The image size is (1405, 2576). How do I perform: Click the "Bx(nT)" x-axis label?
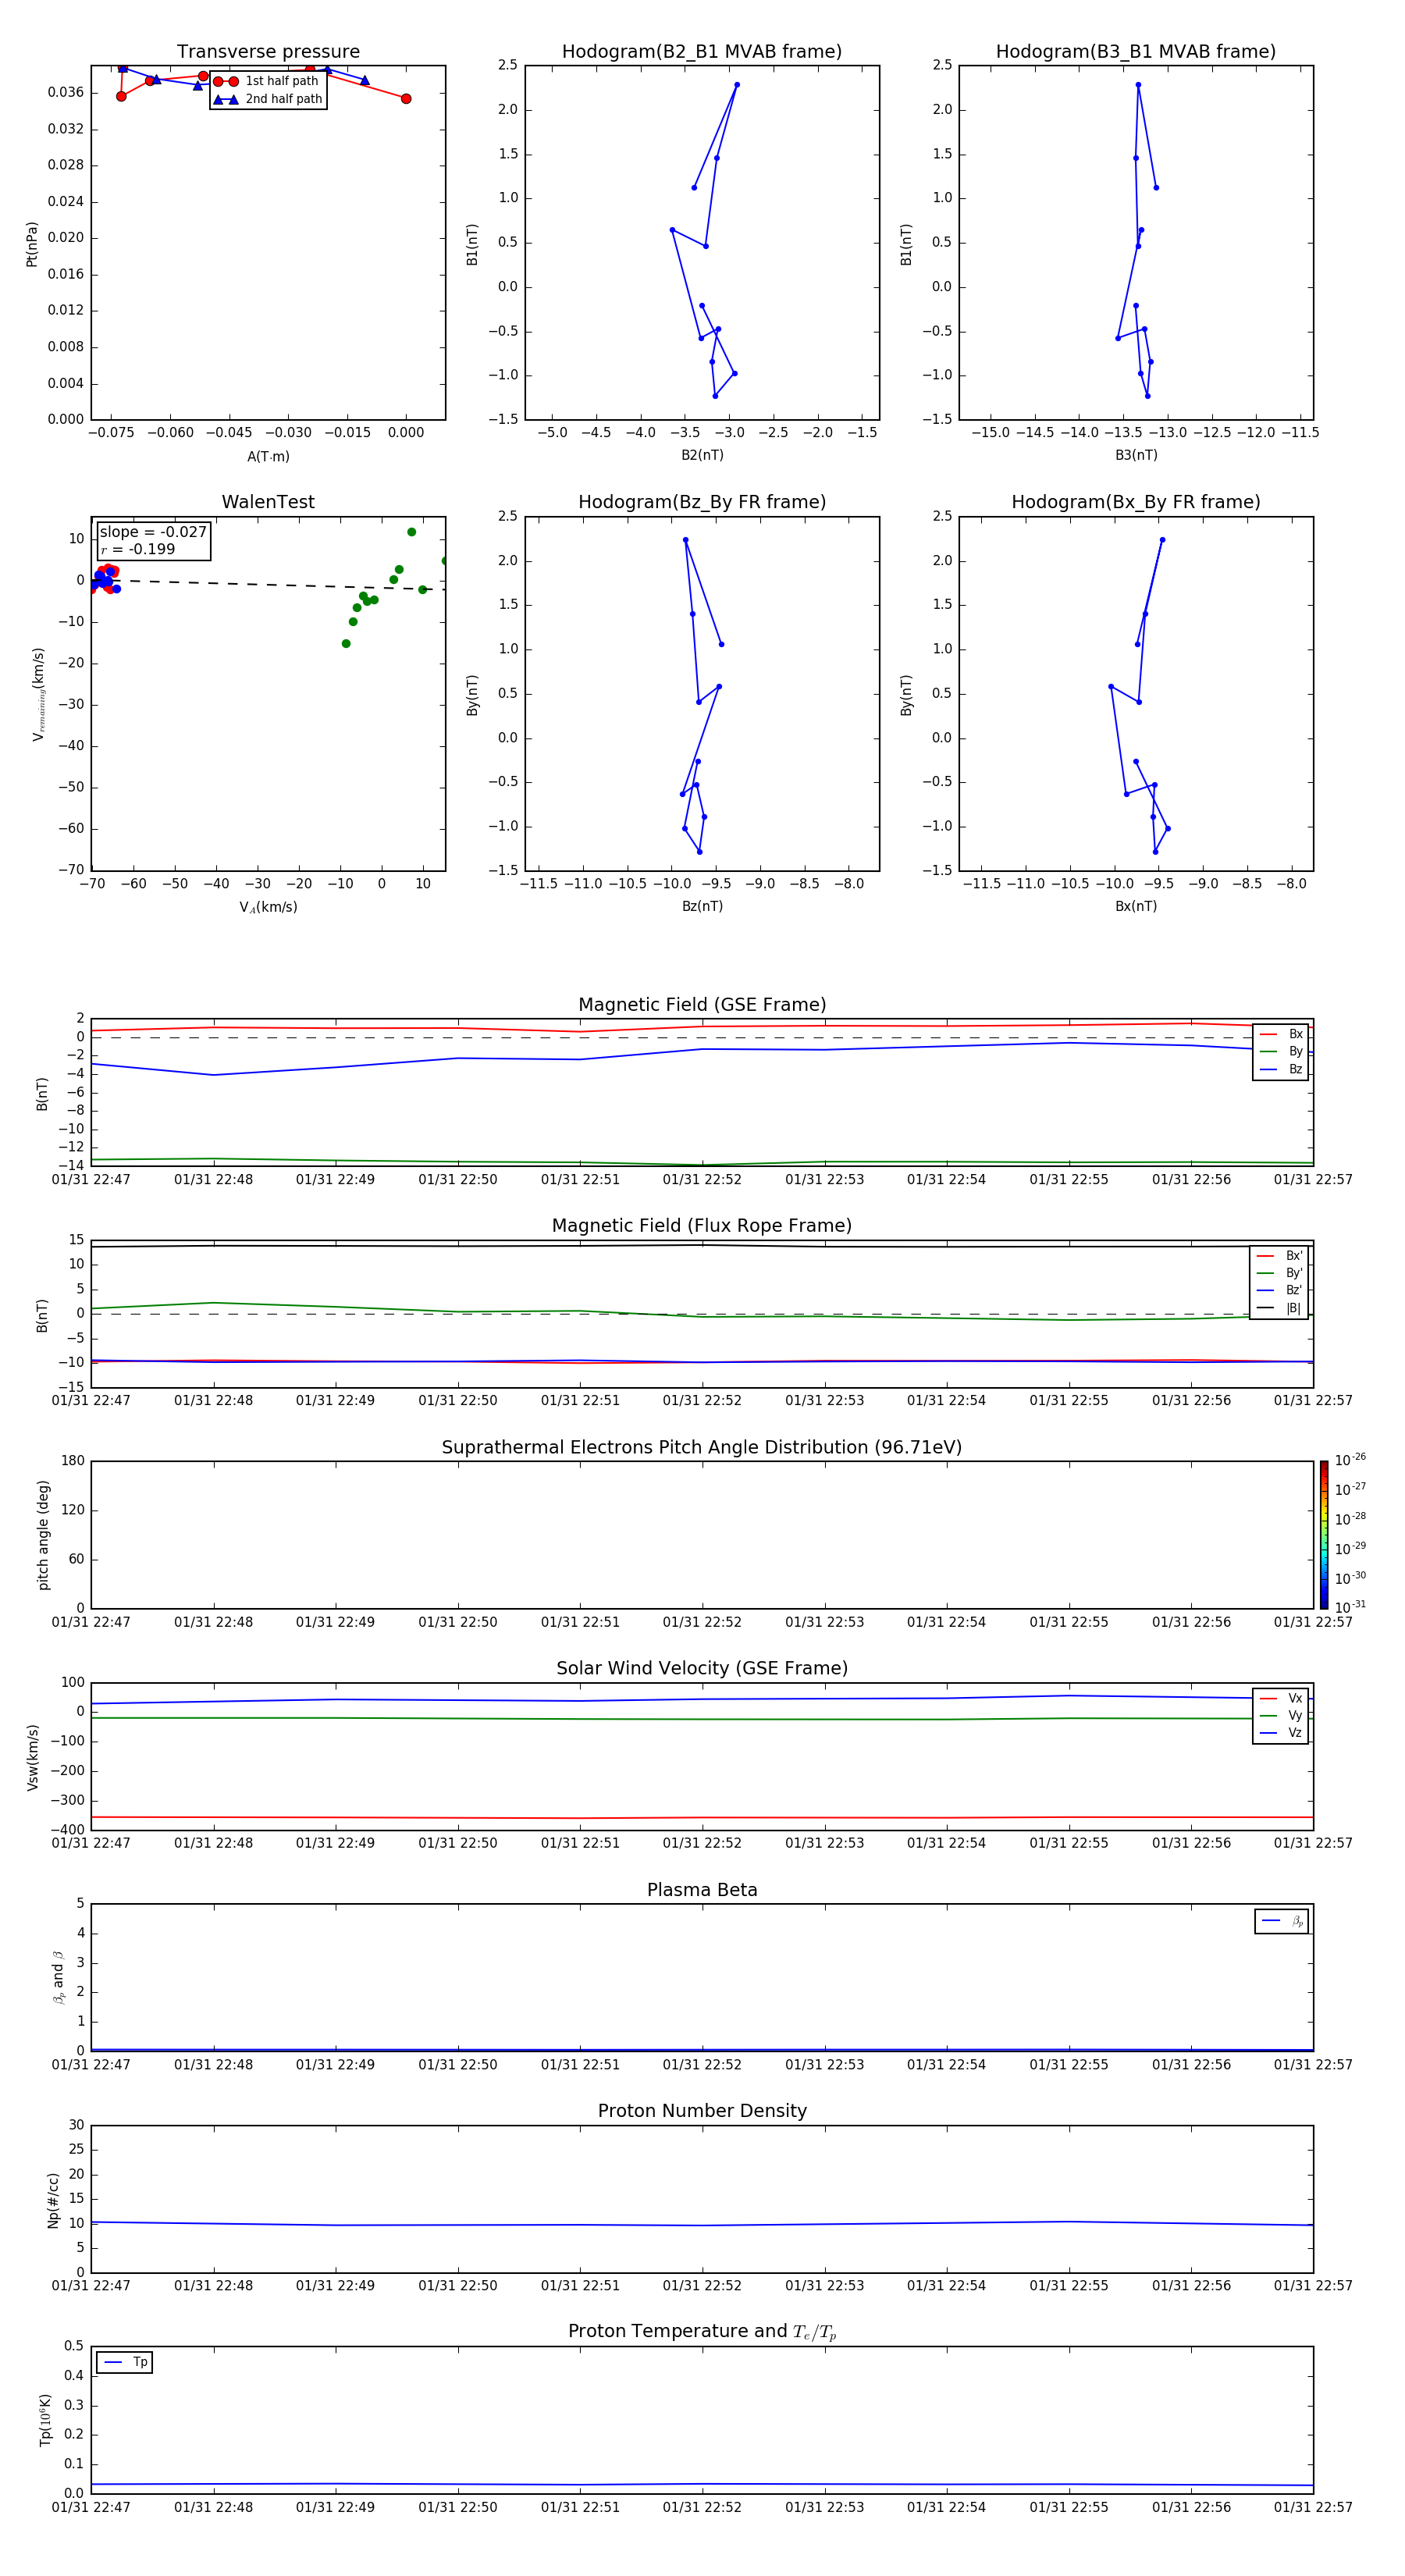tap(1136, 906)
